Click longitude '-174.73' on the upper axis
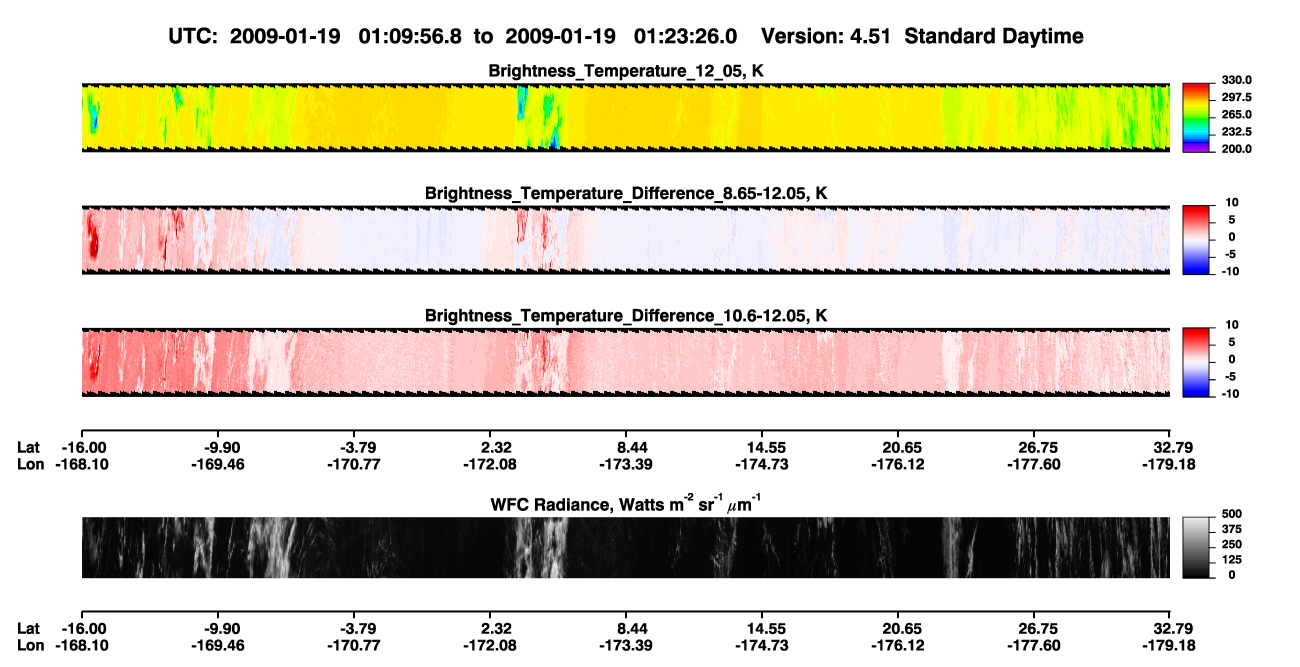Screen dimensions: 1300x667 (x=762, y=464)
